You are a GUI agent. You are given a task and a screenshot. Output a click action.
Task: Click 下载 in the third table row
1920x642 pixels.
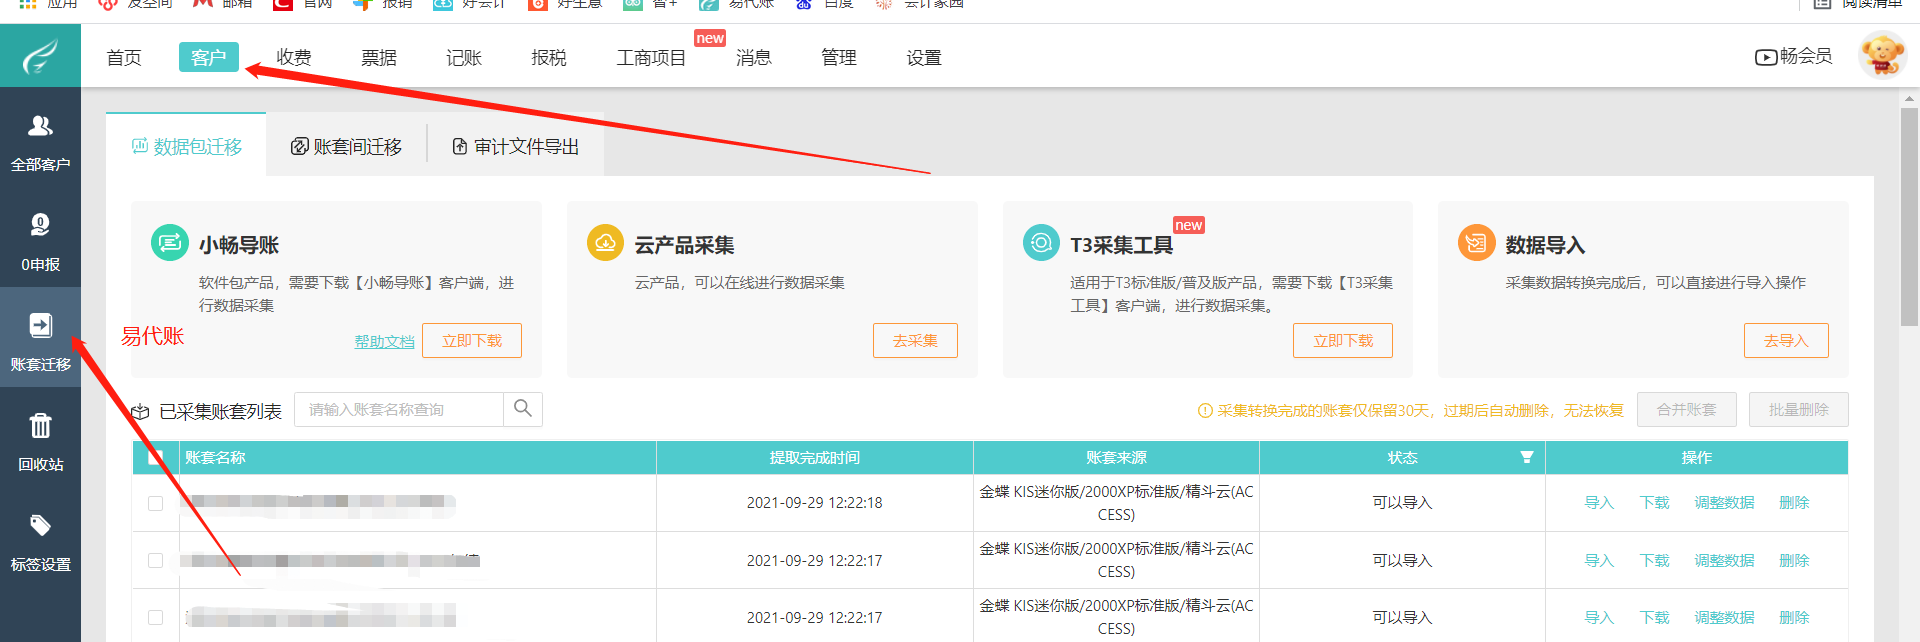[x=1654, y=617]
